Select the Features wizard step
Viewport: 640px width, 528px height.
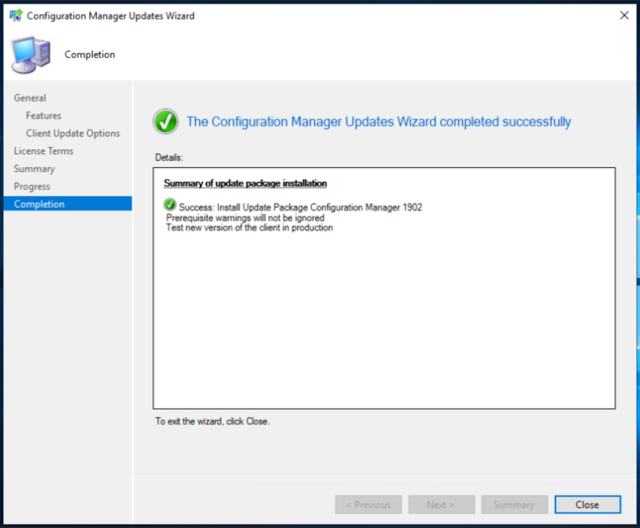pyautogui.click(x=43, y=115)
